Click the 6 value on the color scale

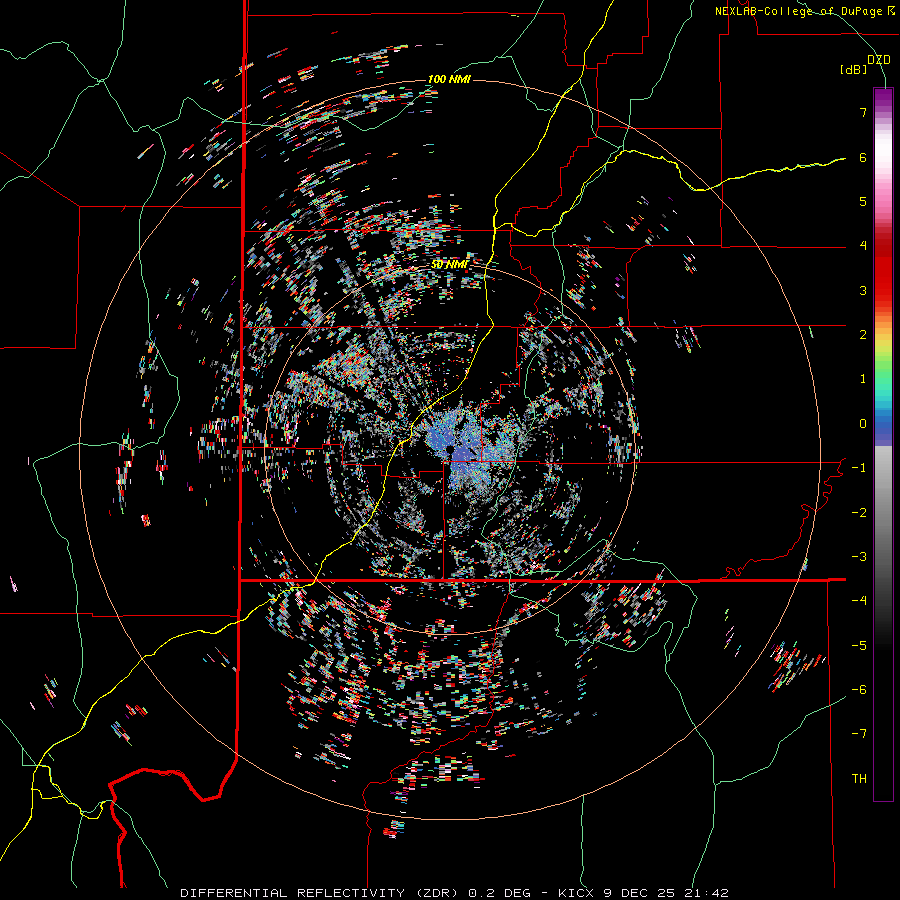863,157
